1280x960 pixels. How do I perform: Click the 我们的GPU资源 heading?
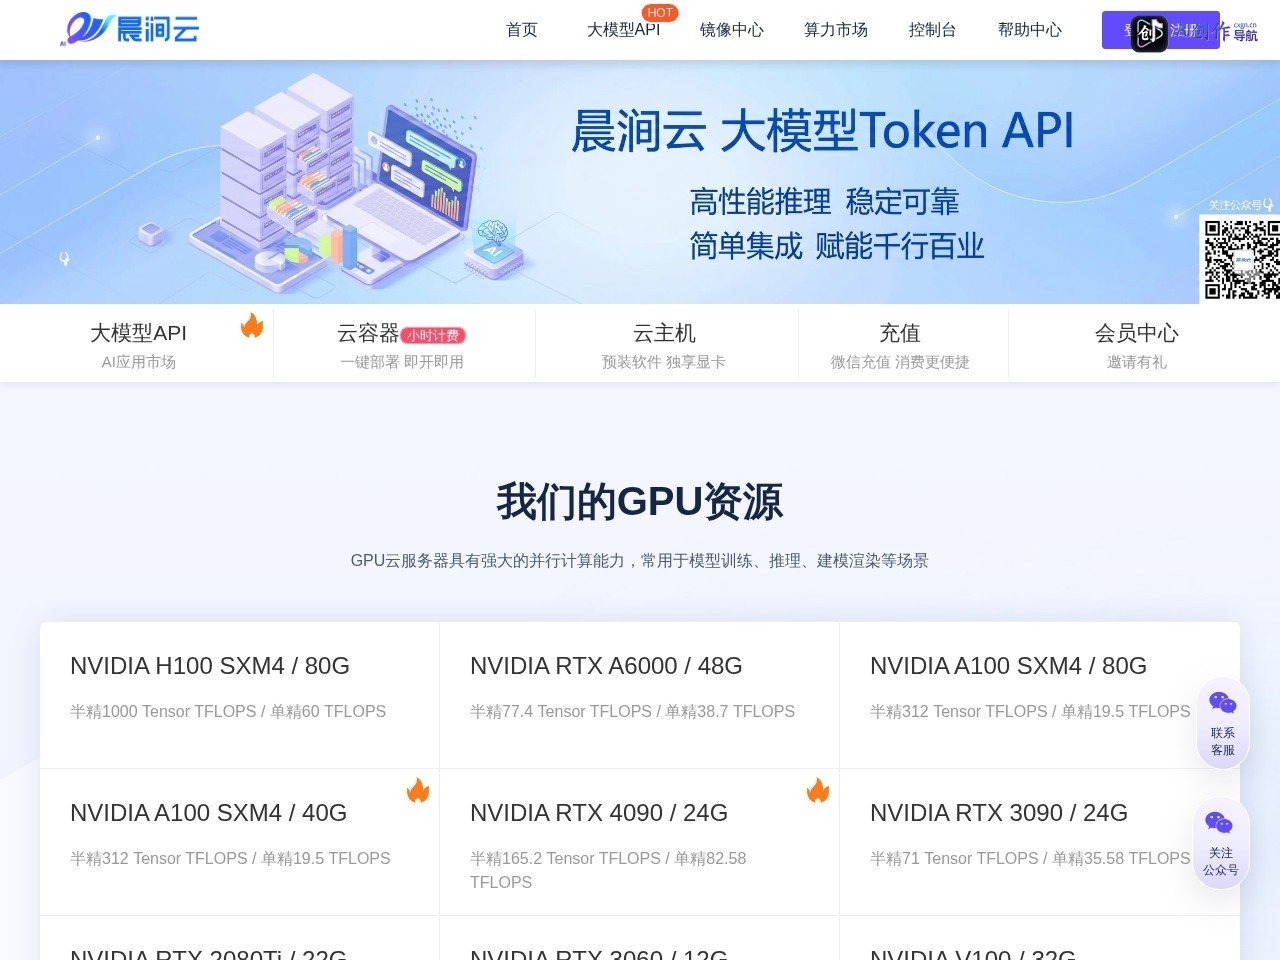pos(640,501)
